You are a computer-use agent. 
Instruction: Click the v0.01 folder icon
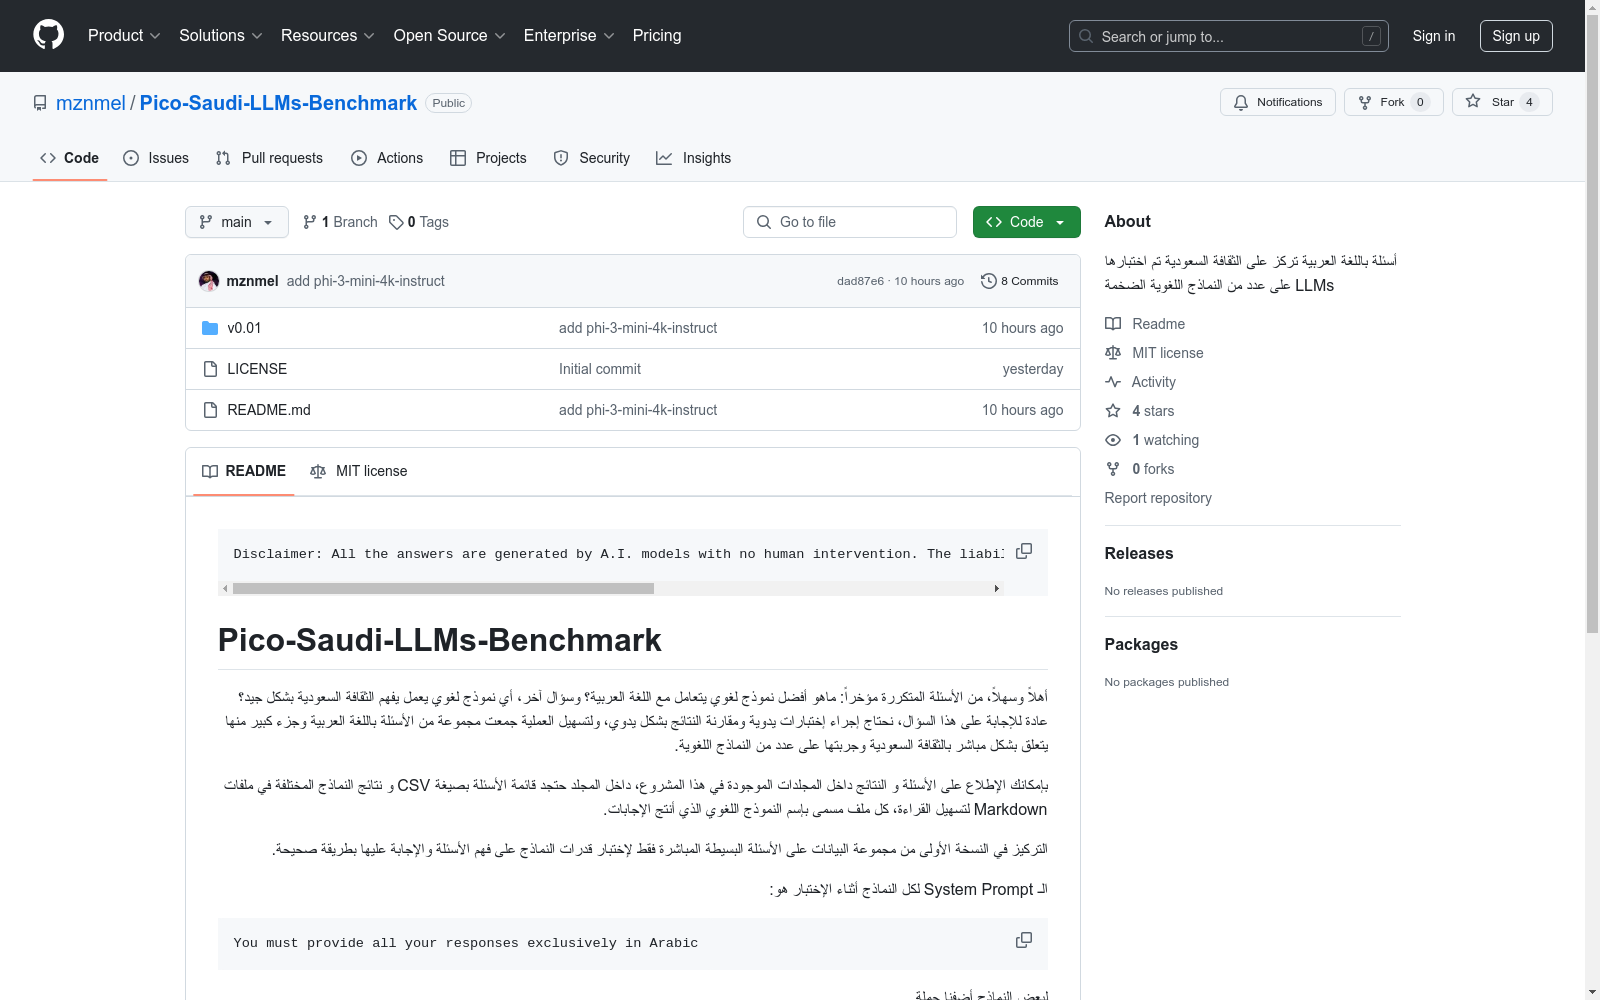tap(210, 328)
